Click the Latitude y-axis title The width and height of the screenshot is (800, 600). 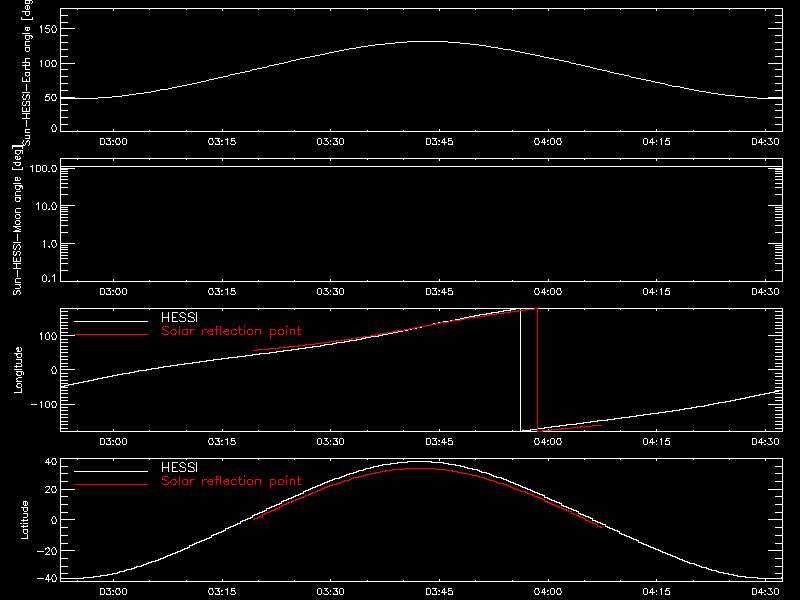click(24, 520)
